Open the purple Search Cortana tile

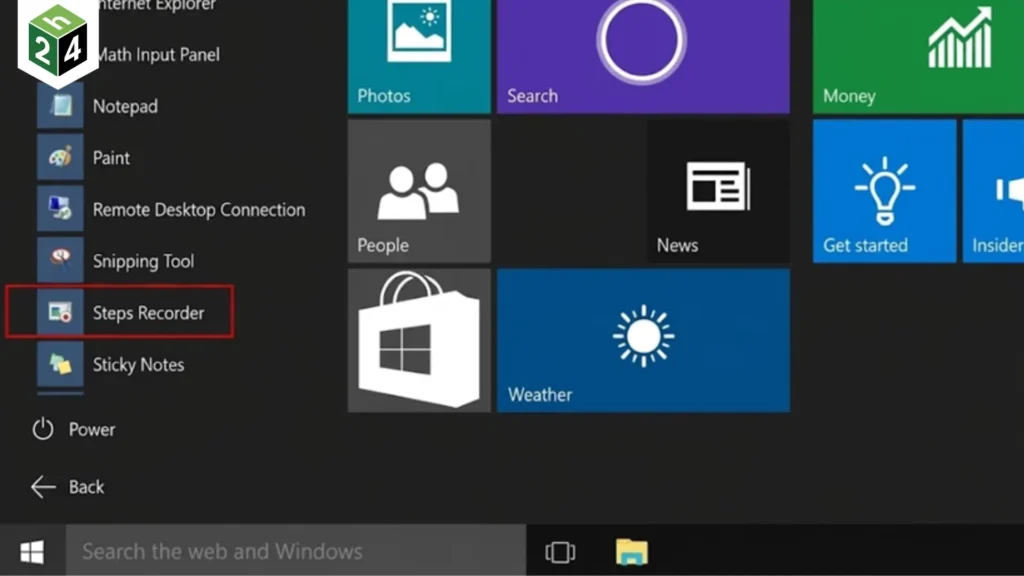click(642, 55)
